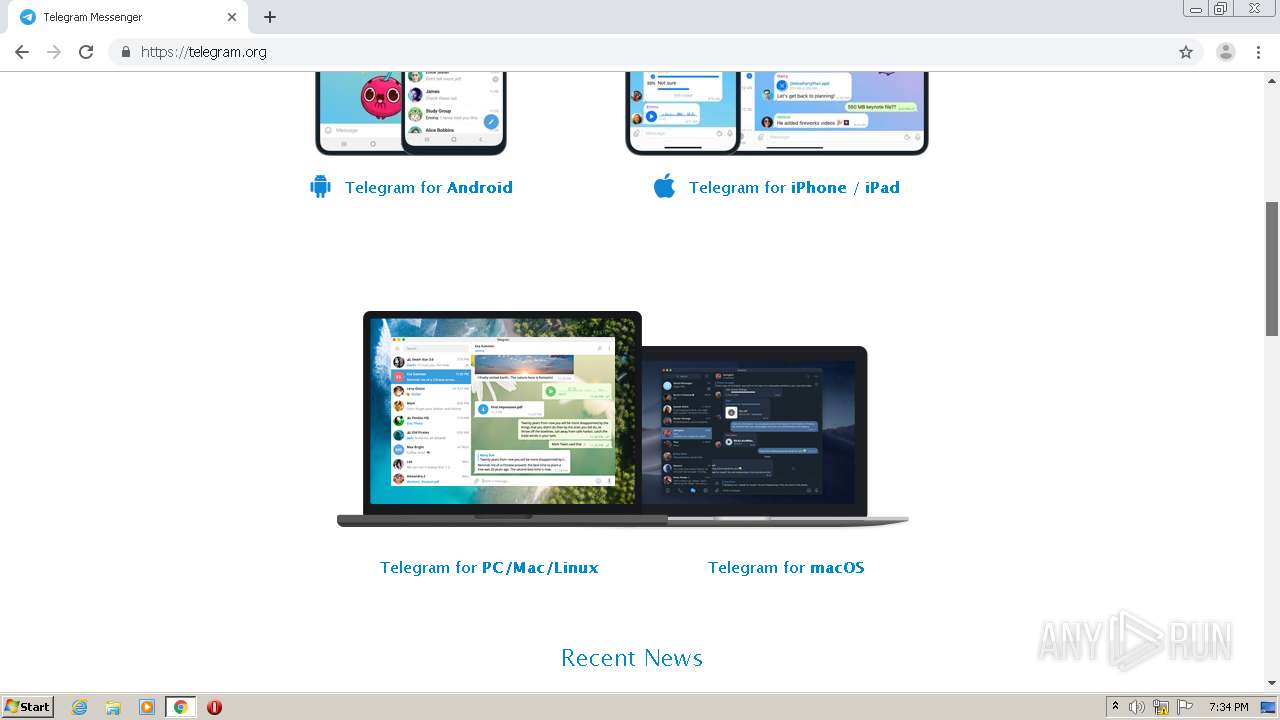Open Action Center flag icon
This screenshot has height=720, width=1280.
pos(1185,707)
